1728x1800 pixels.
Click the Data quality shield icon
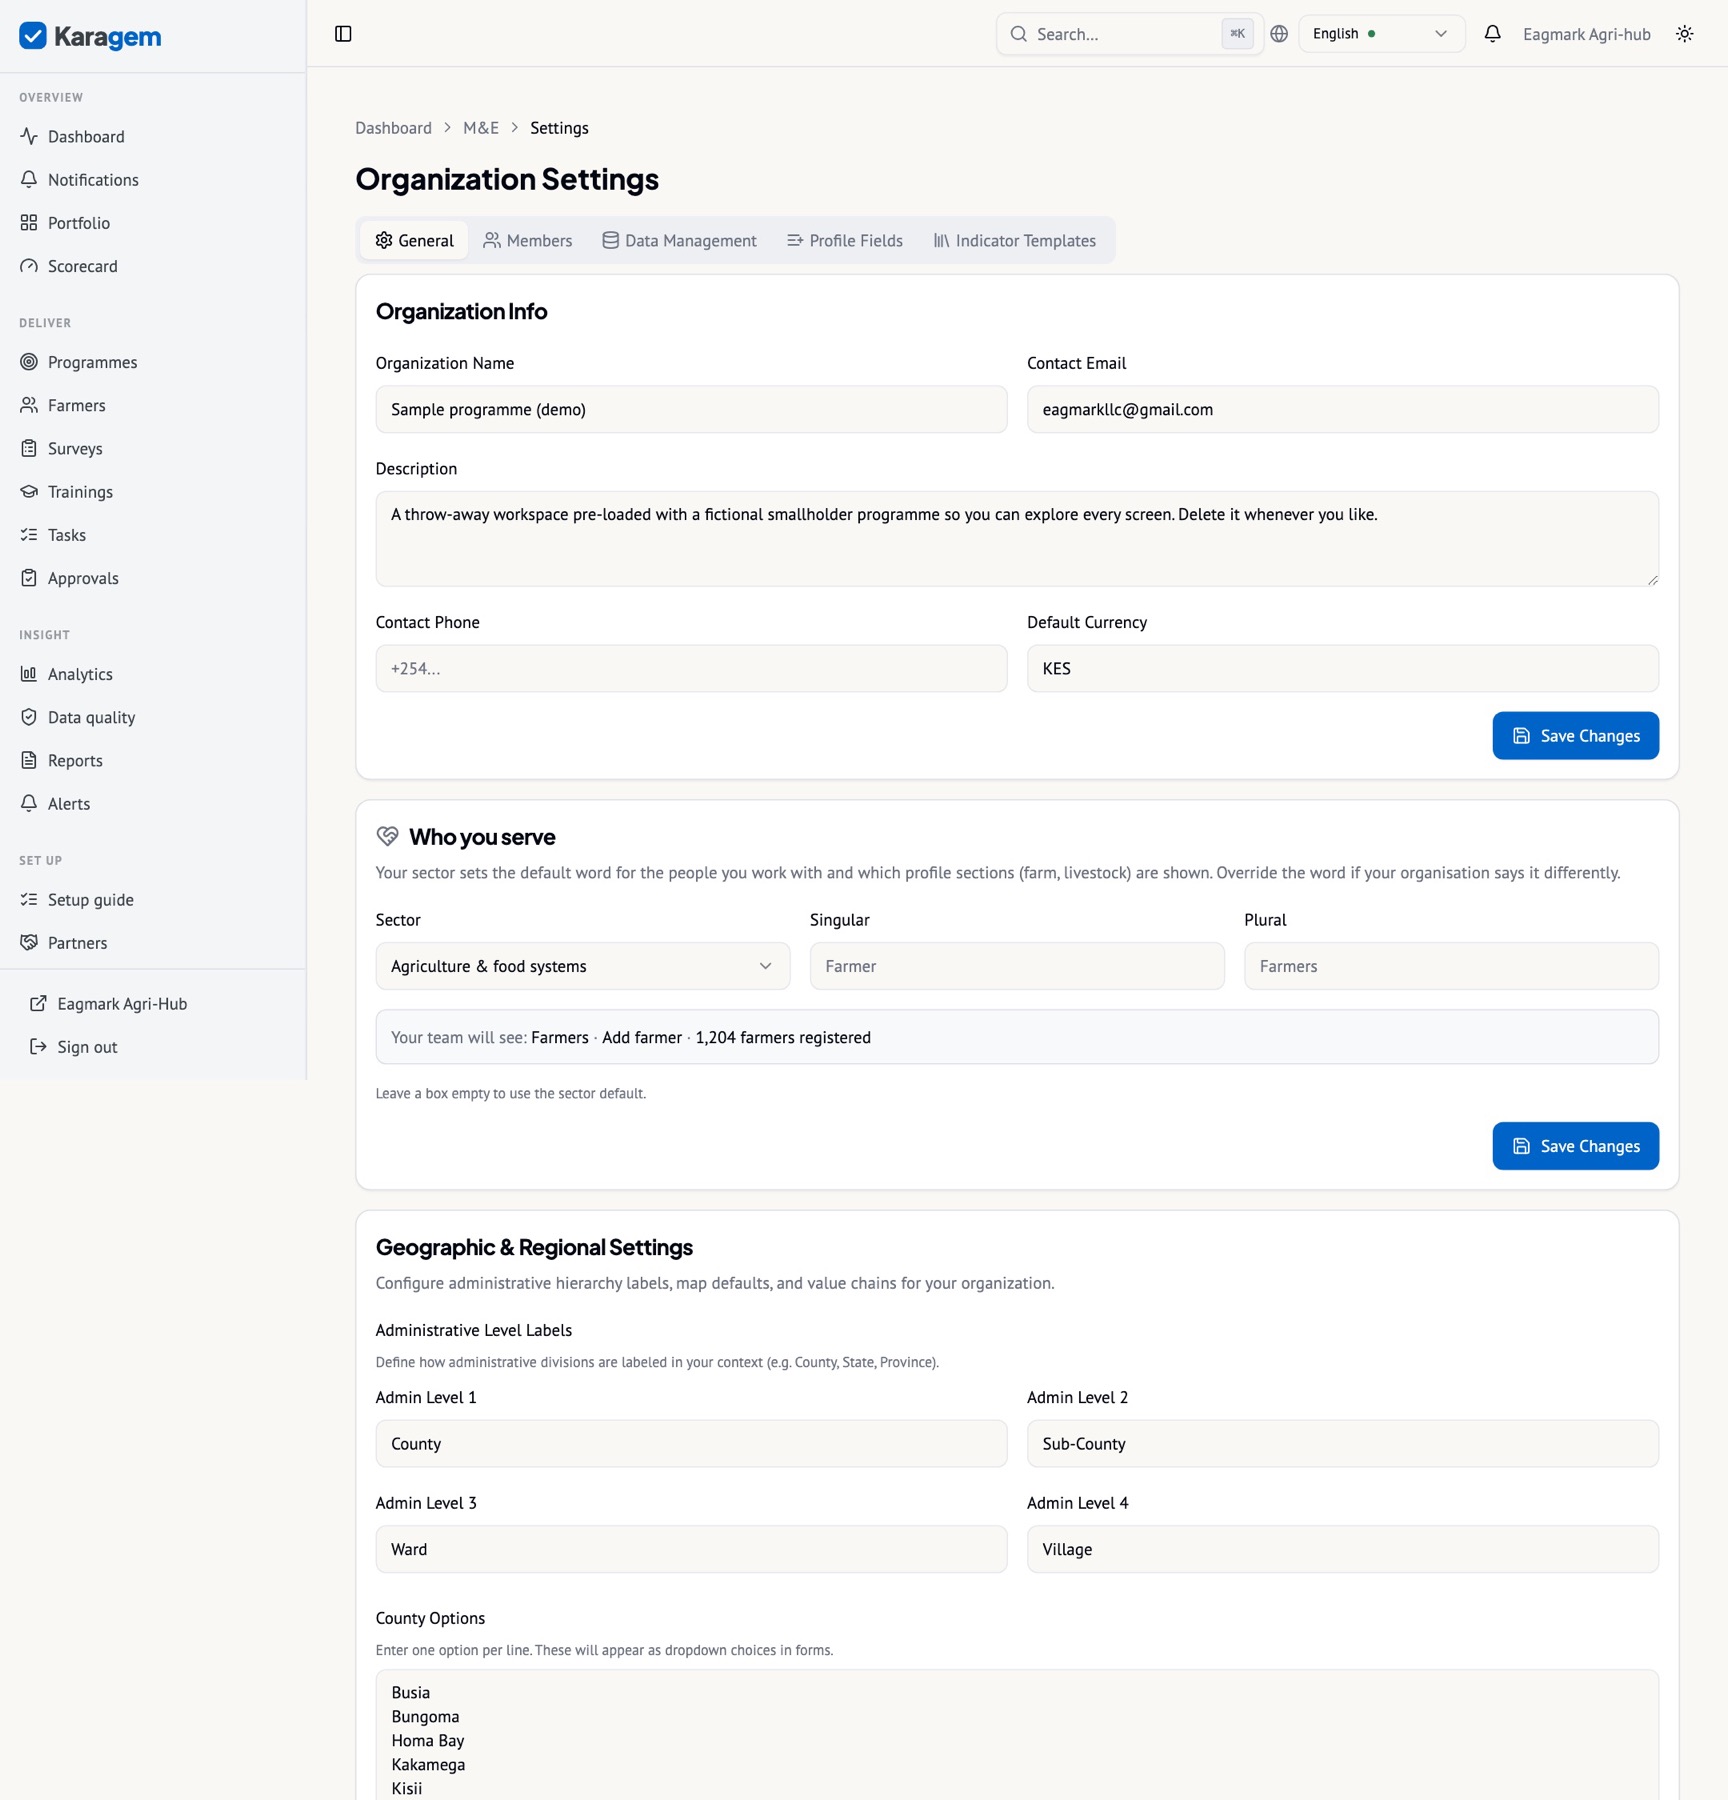[x=29, y=717]
